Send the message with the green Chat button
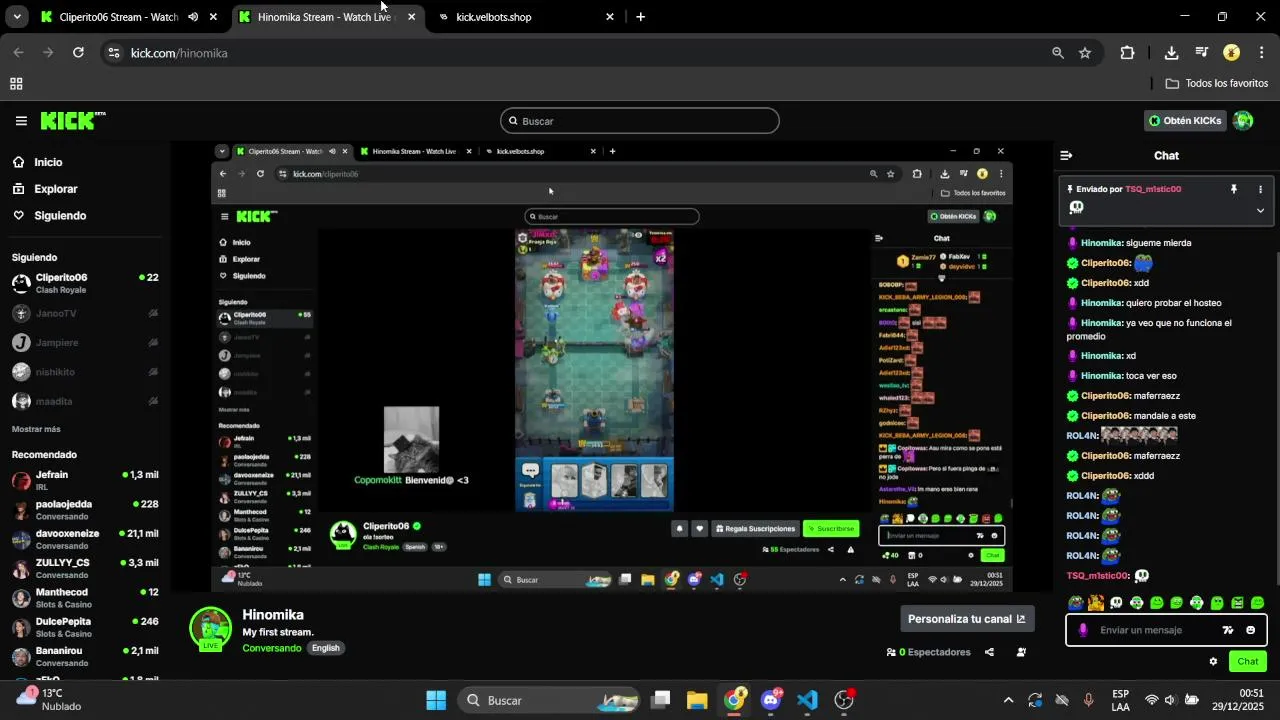The image size is (1280, 720). click(x=1248, y=661)
